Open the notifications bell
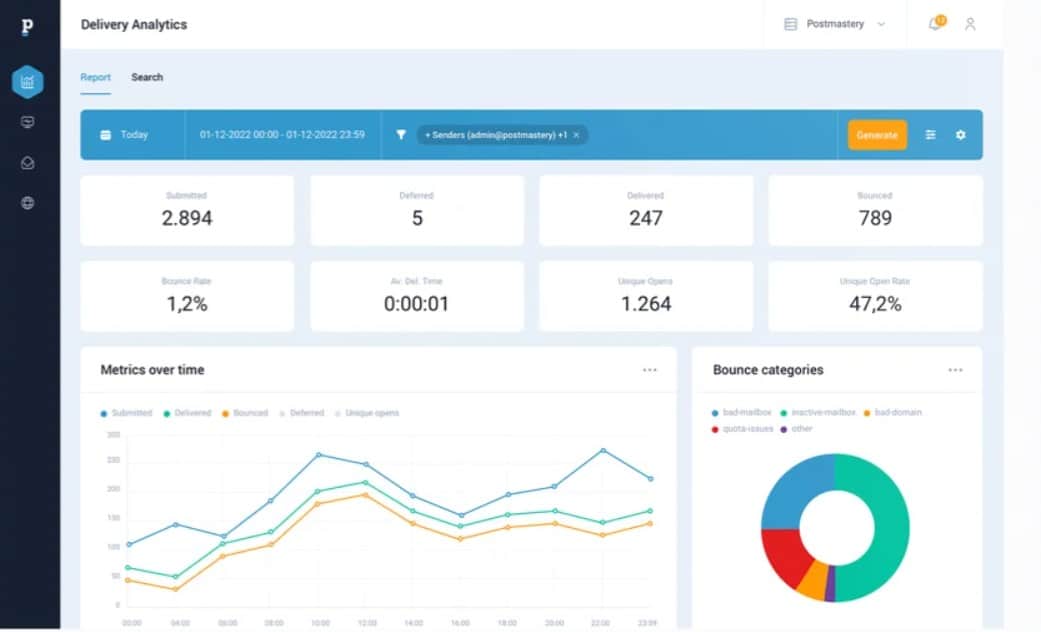The width and height of the screenshot is (1041, 632). click(935, 24)
